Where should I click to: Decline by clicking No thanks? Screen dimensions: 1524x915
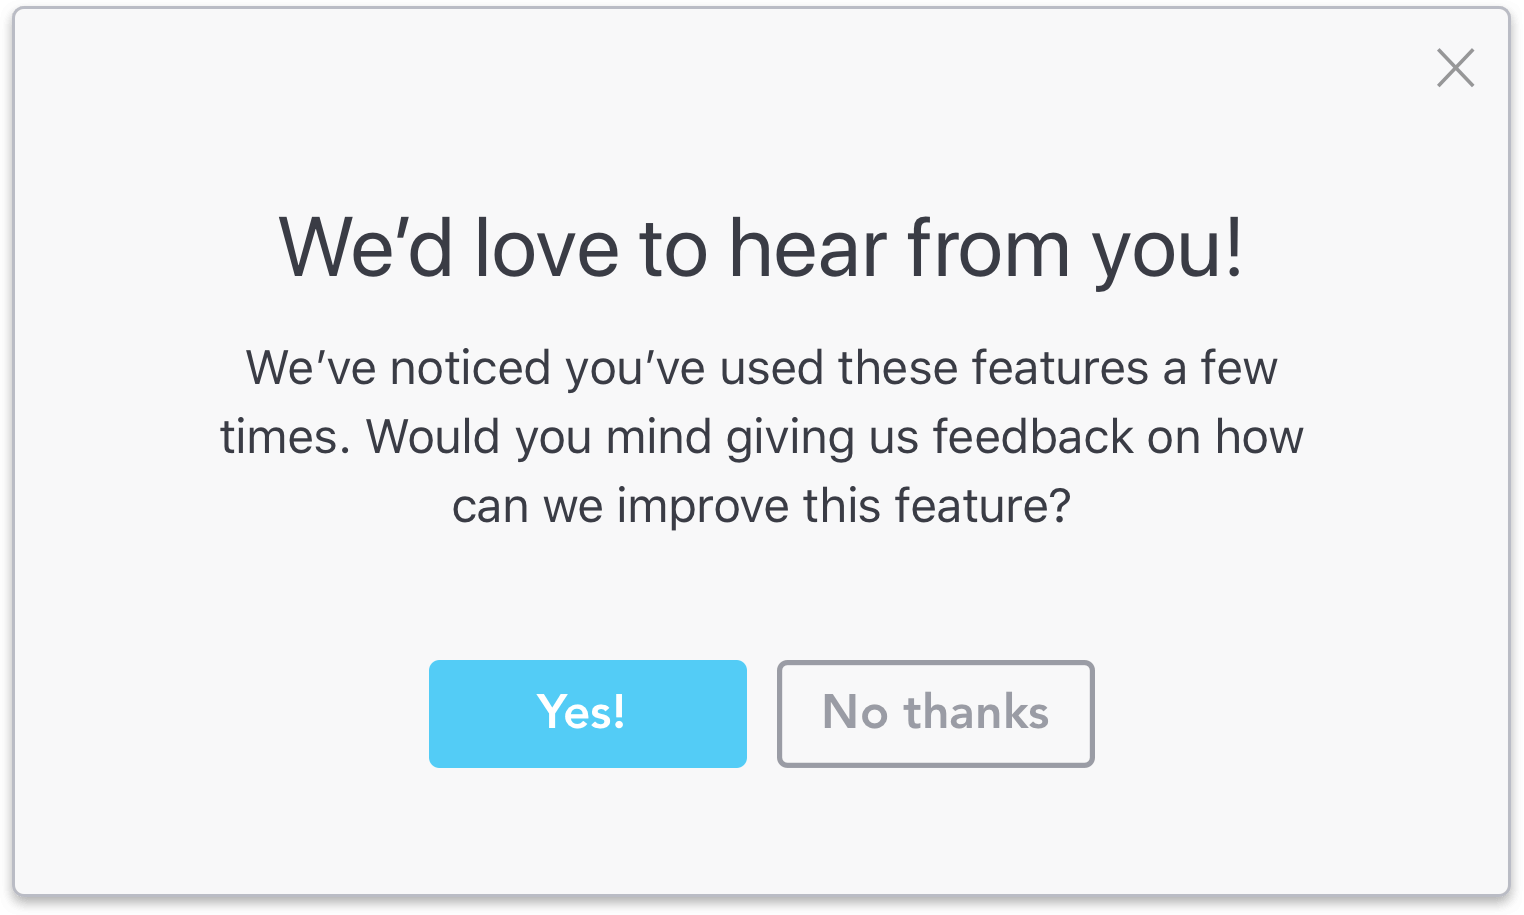point(935,713)
